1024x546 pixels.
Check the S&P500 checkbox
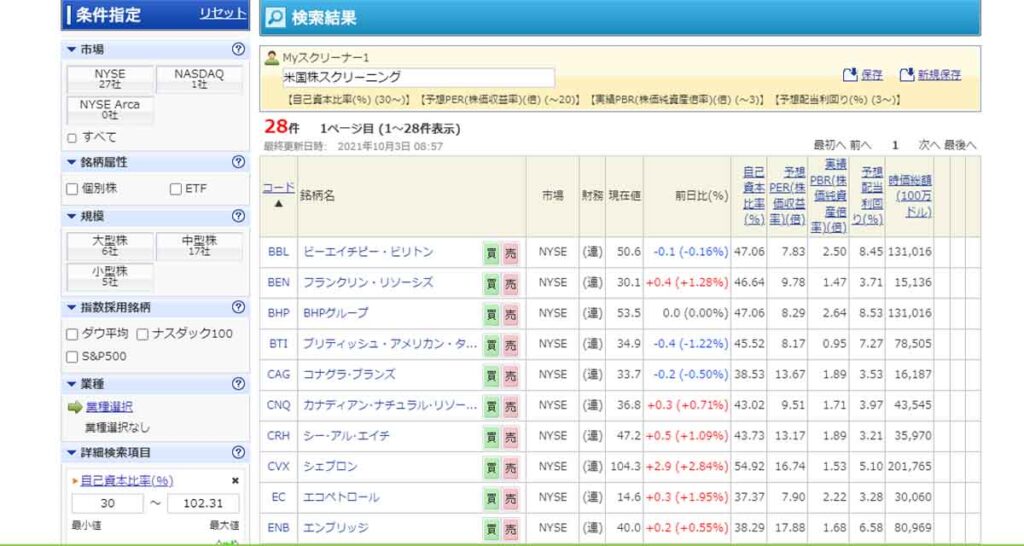[x=72, y=357]
